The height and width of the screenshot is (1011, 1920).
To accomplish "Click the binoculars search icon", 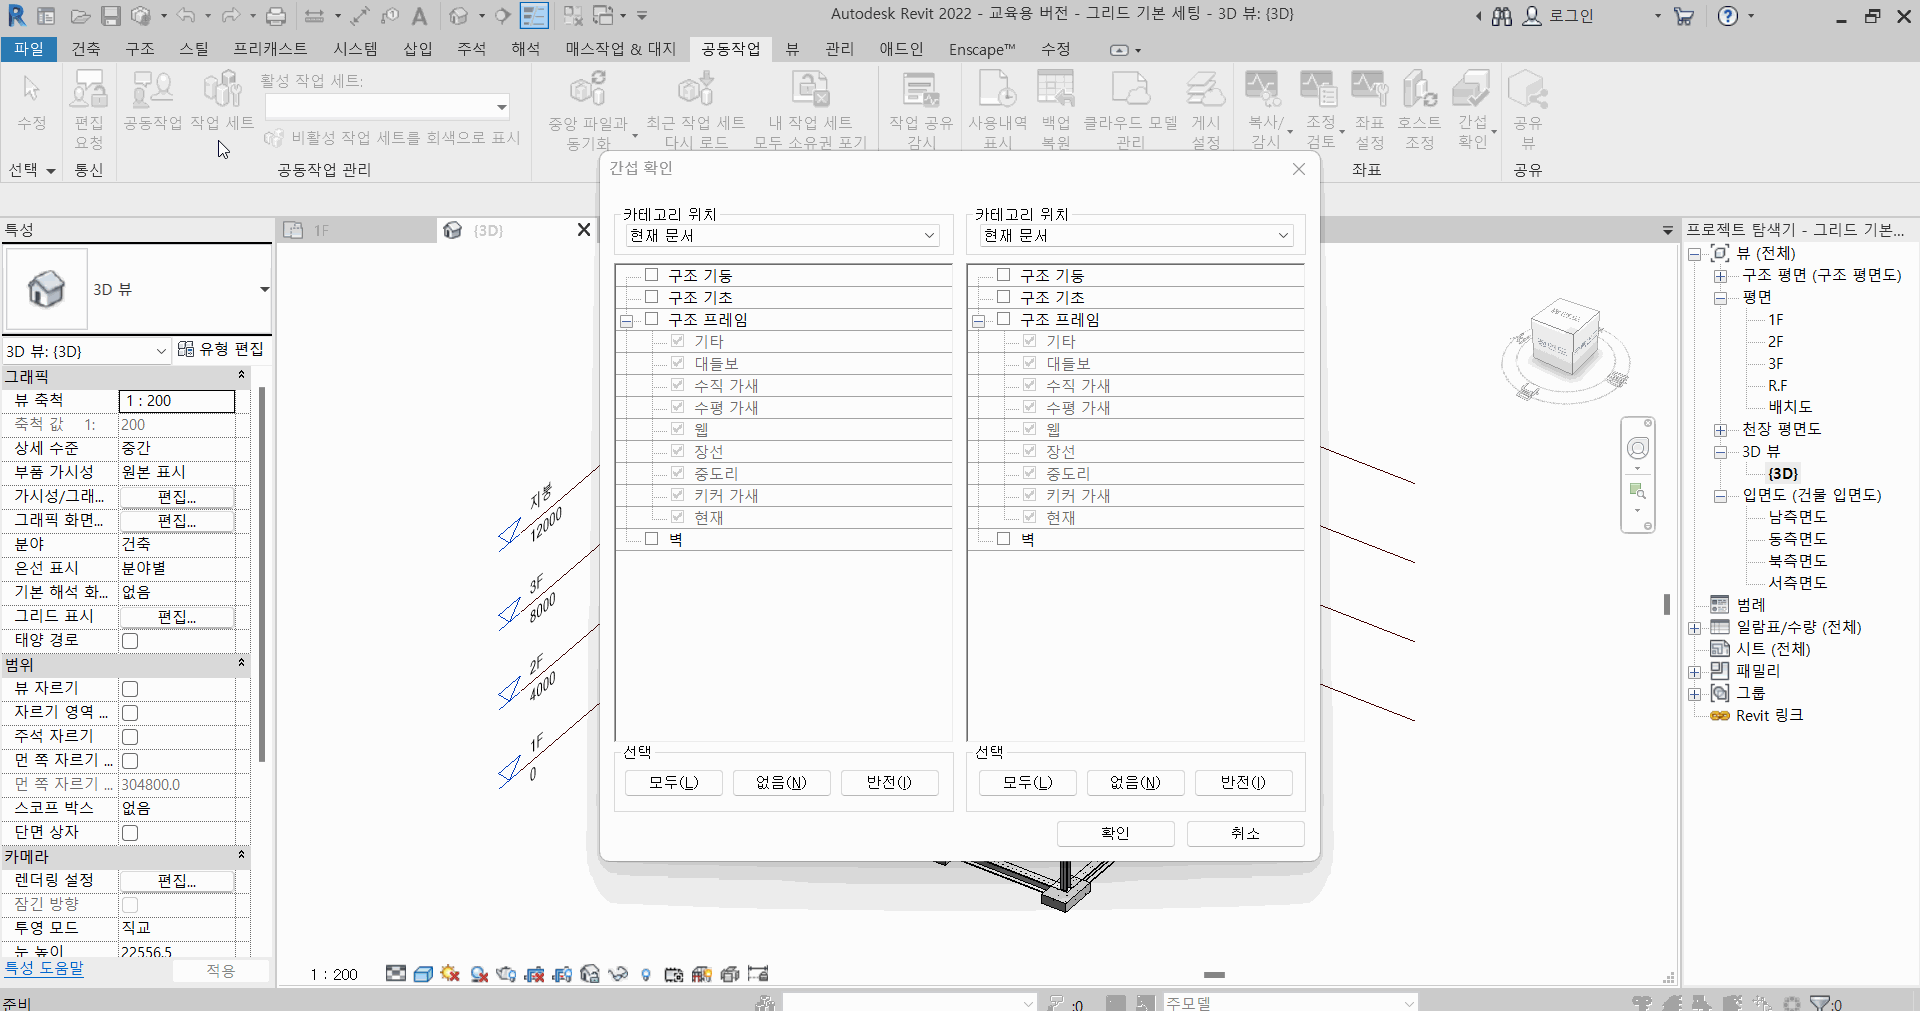I will click(1502, 16).
